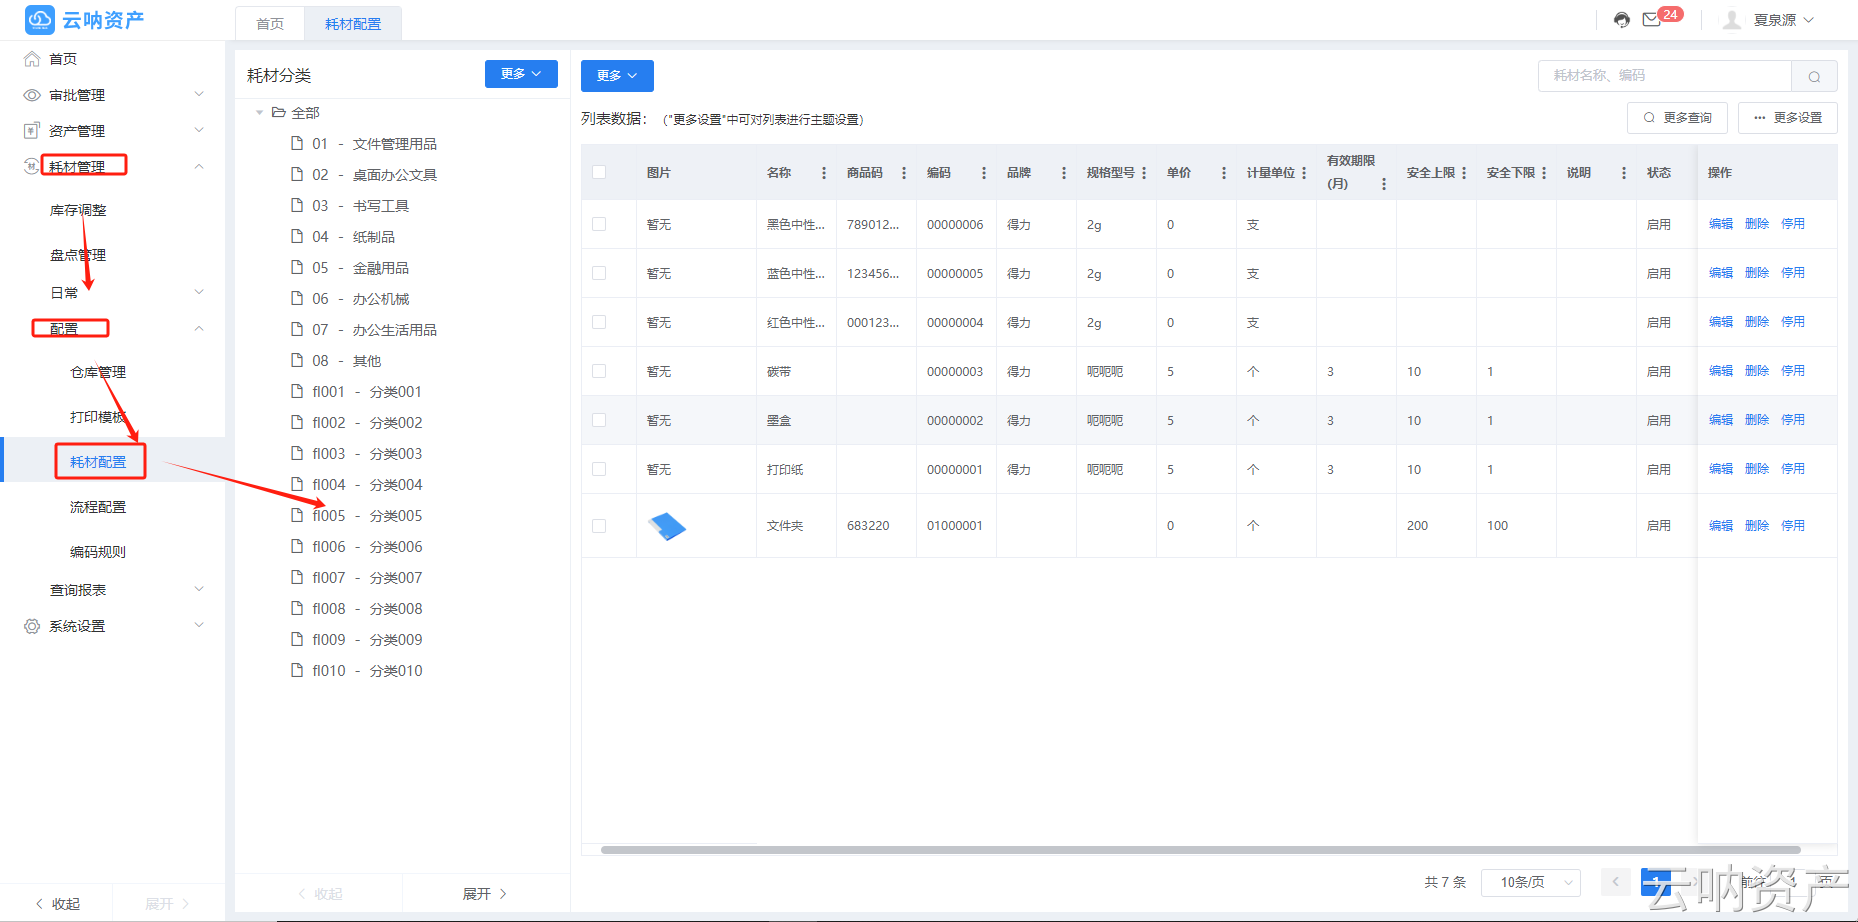1858x922 pixels.
Task: Open column menu dots for 单价
Action: (x=1224, y=173)
